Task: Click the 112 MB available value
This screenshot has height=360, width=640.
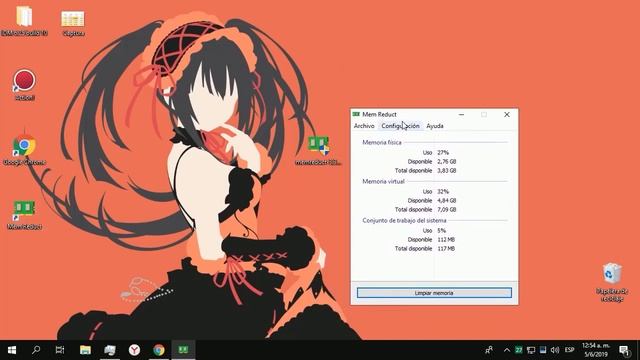Action: [446, 240]
